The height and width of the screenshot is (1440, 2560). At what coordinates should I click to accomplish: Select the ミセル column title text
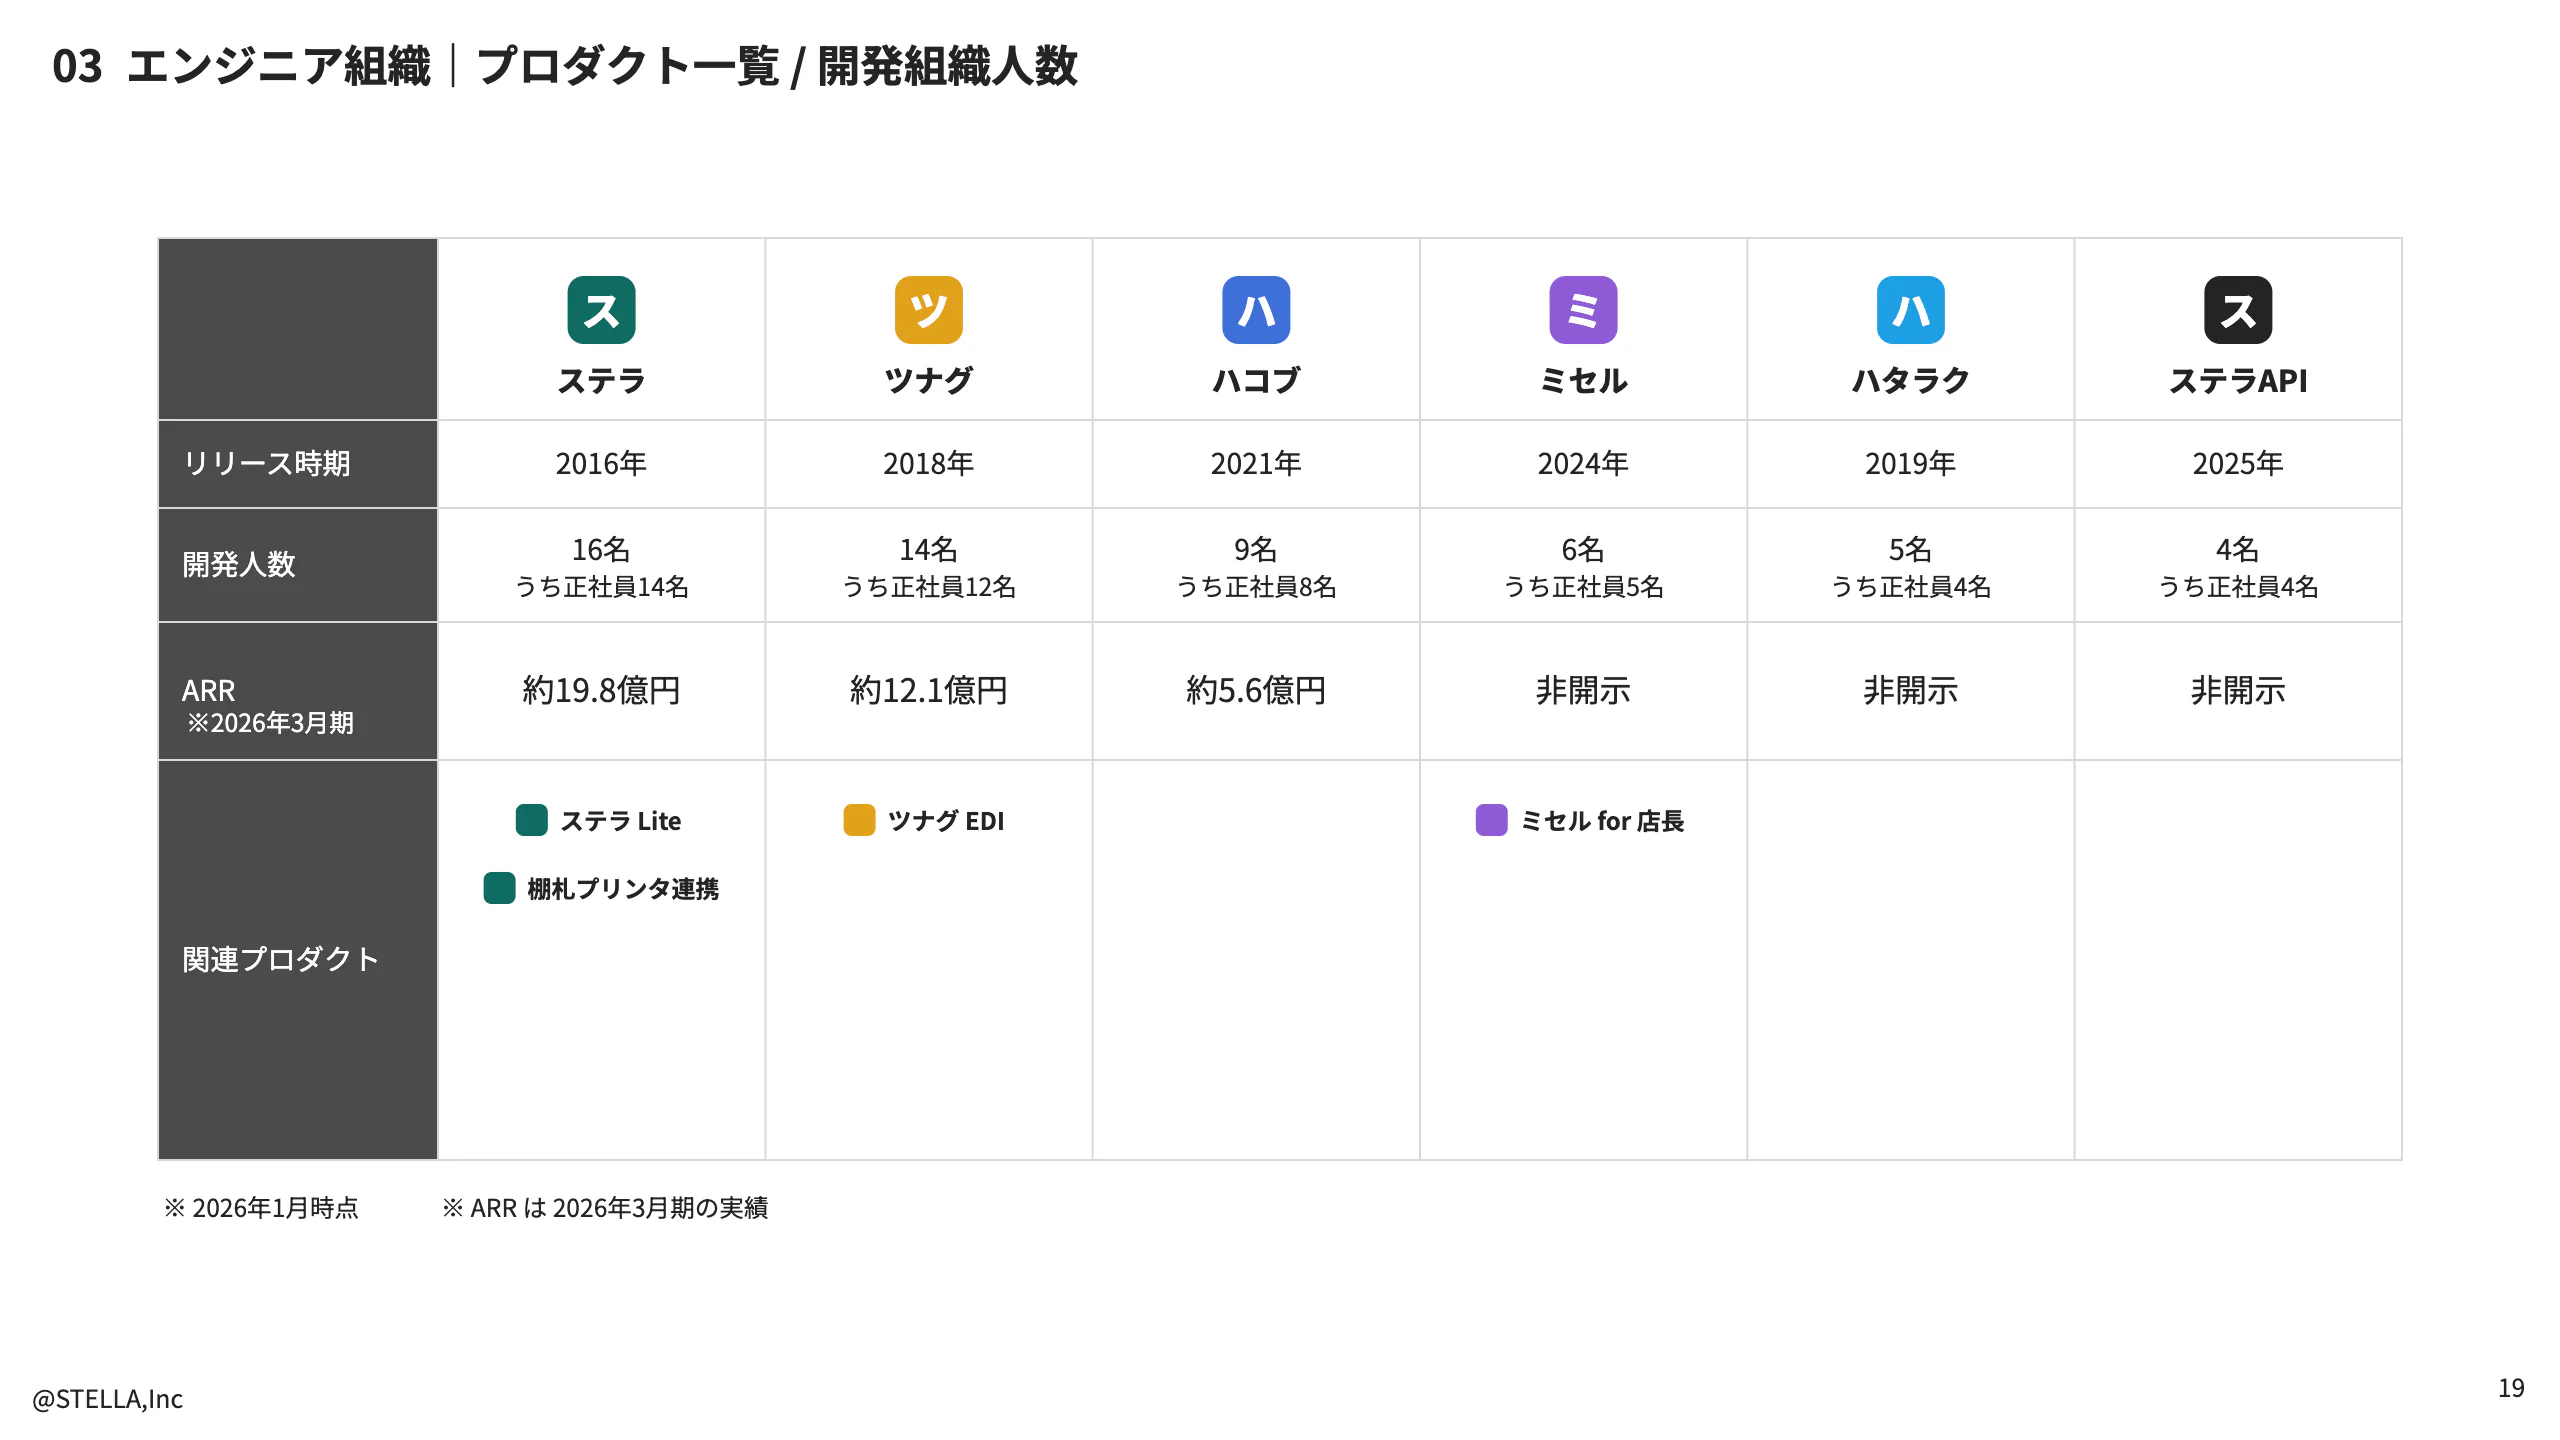pyautogui.click(x=1583, y=381)
